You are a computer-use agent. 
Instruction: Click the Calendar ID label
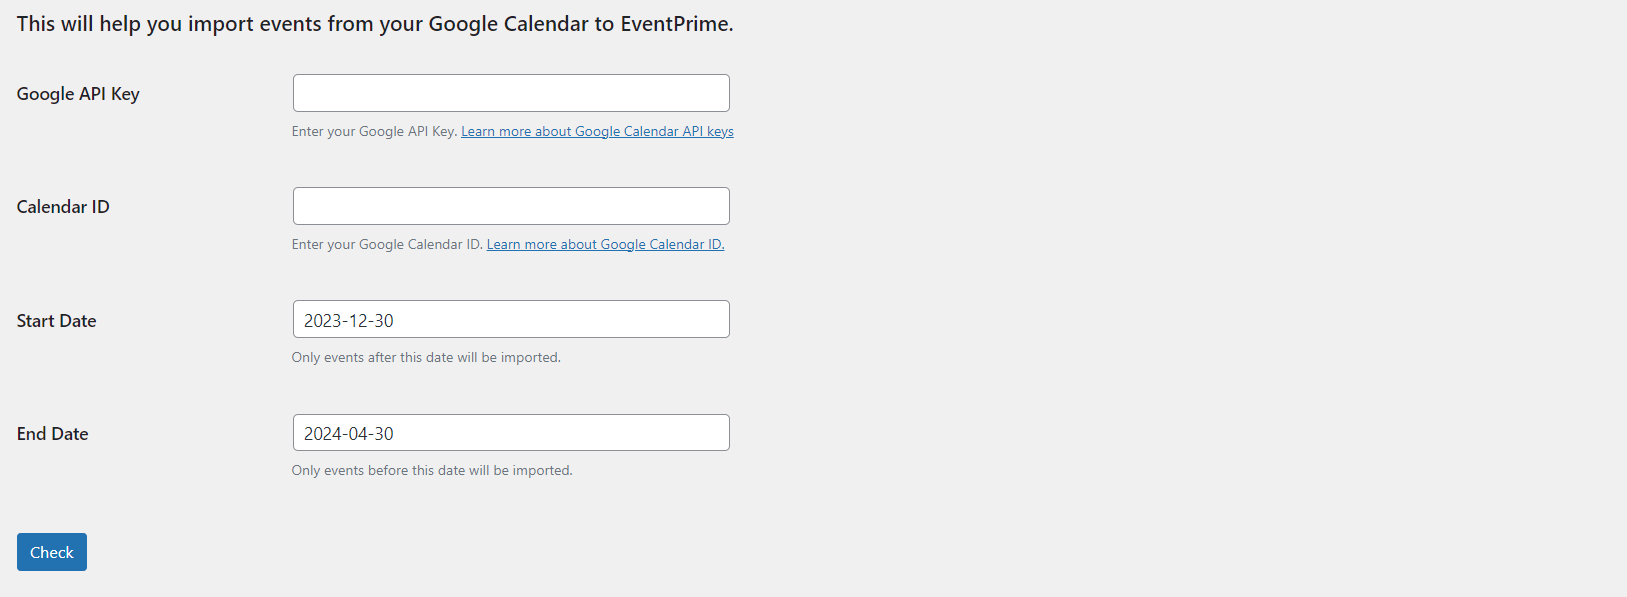point(63,207)
